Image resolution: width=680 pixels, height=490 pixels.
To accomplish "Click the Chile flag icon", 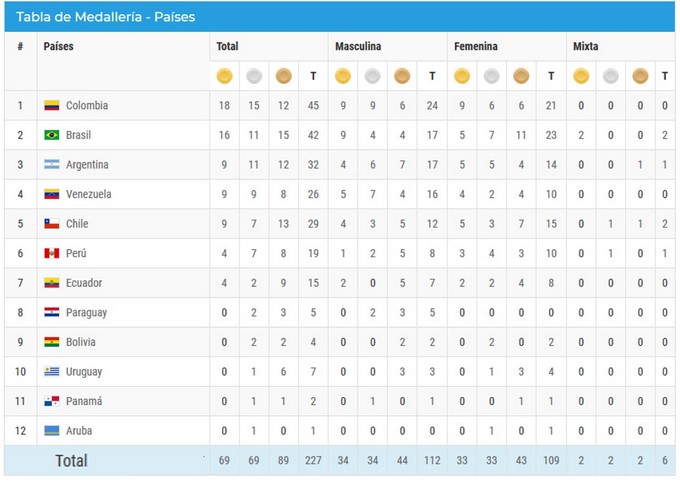I will click(52, 224).
